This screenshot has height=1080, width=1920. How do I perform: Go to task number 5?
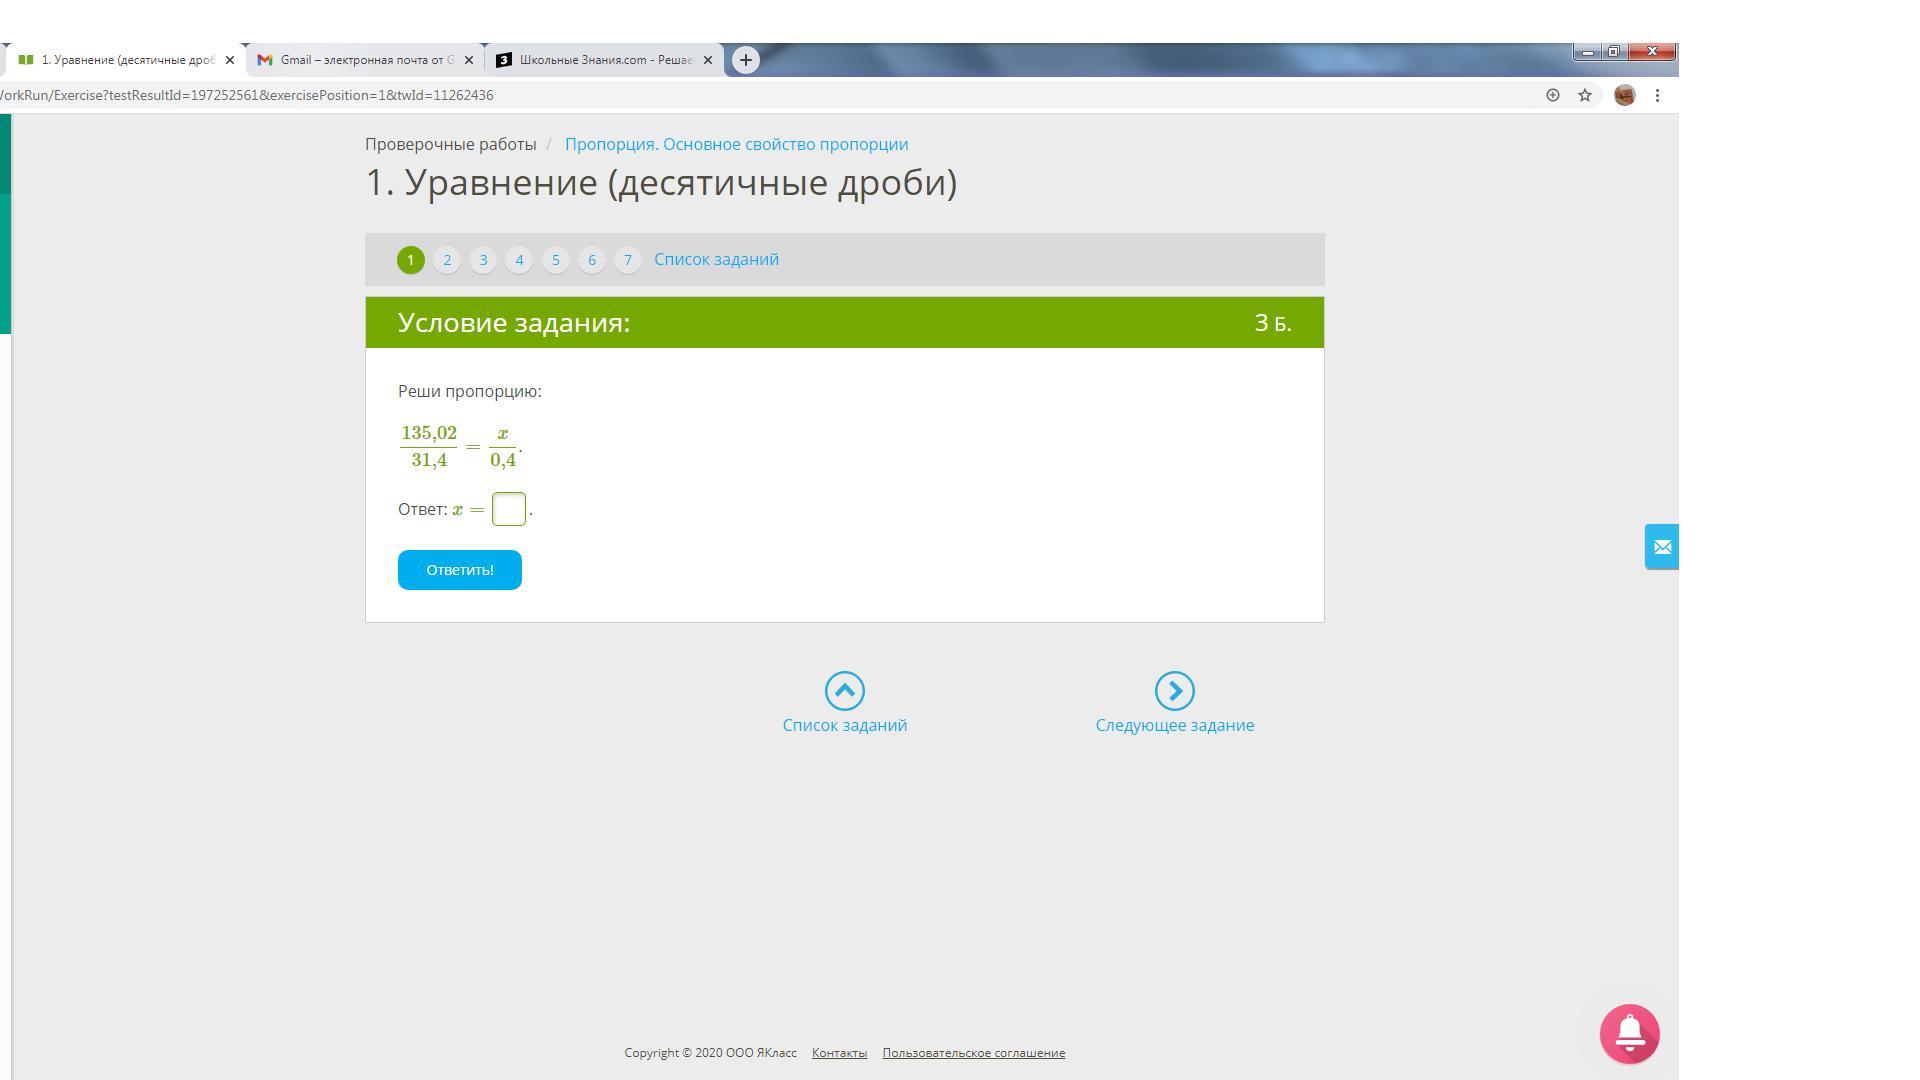tap(555, 260)
